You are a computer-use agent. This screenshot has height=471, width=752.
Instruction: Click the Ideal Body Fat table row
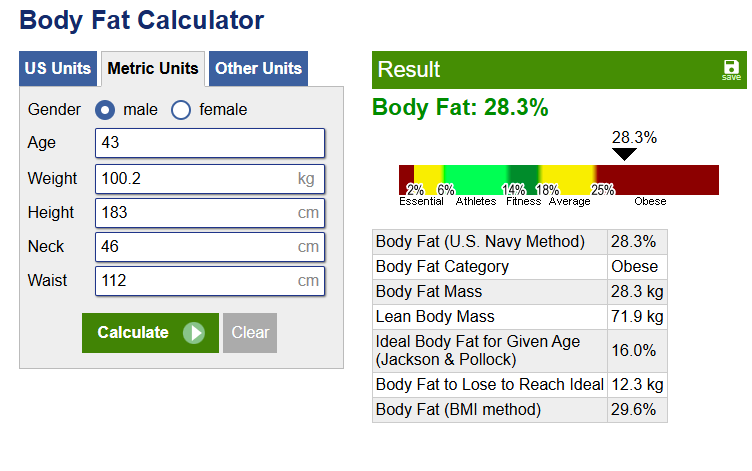tap(519, 350)
